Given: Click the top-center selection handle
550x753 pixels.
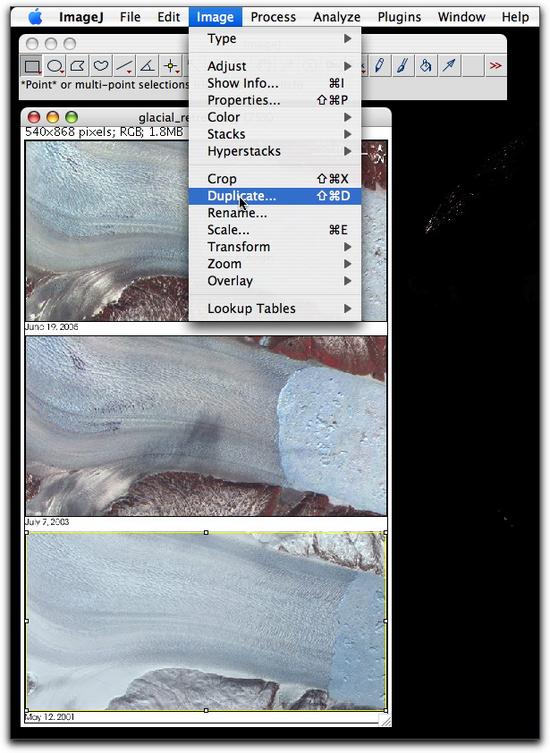Looking at the screenshot, I should click(206, 533).
